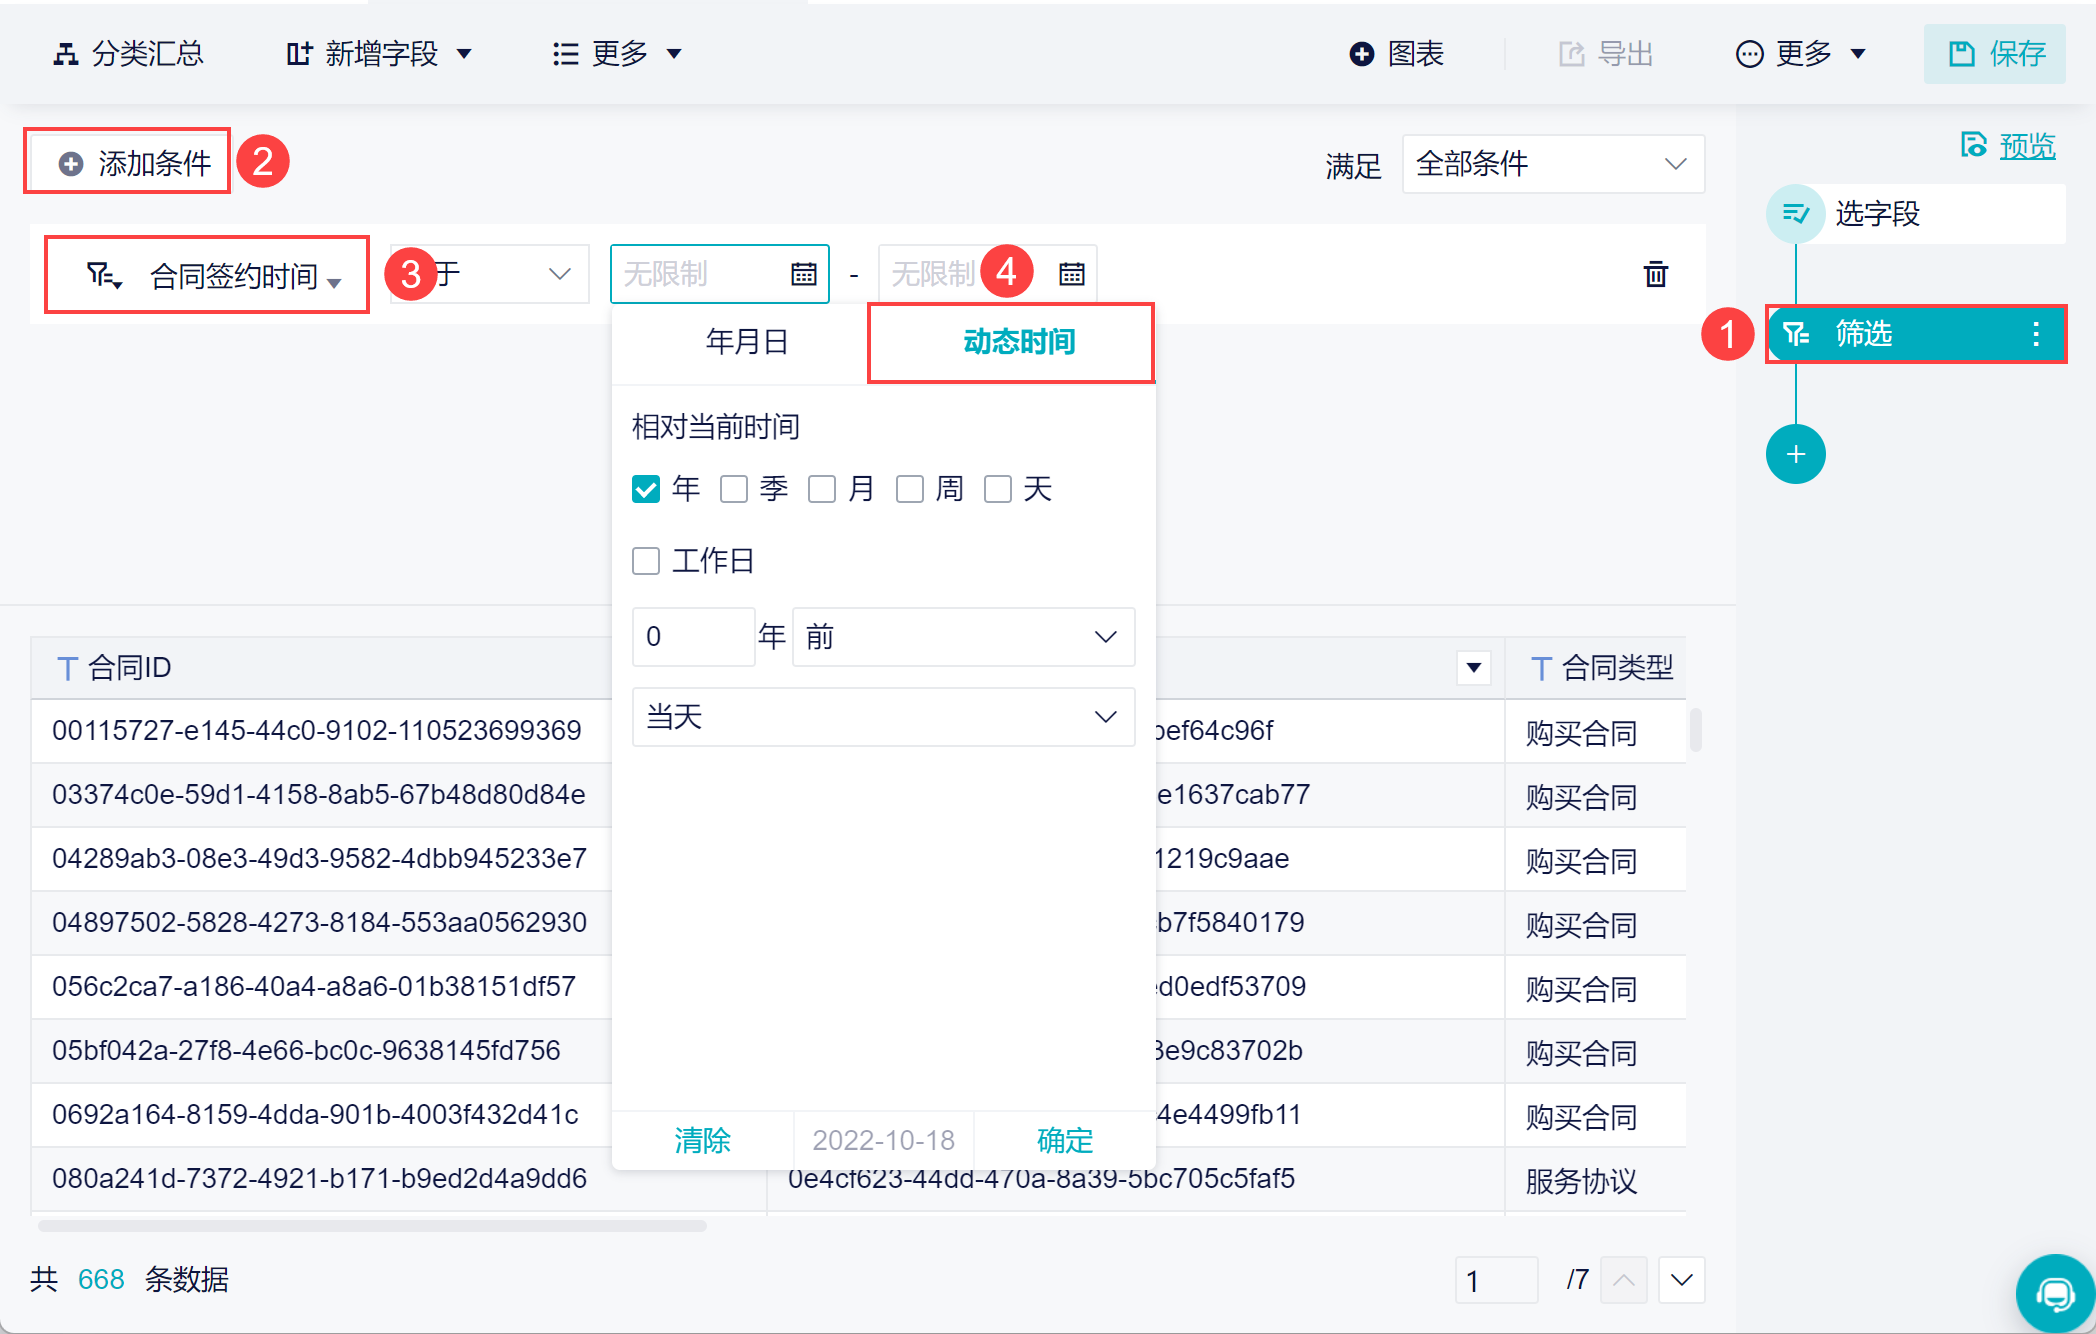Click the 选字段 step icon
Image resolution: width=2096 pixels, height=1334 pixels.
1795,213
